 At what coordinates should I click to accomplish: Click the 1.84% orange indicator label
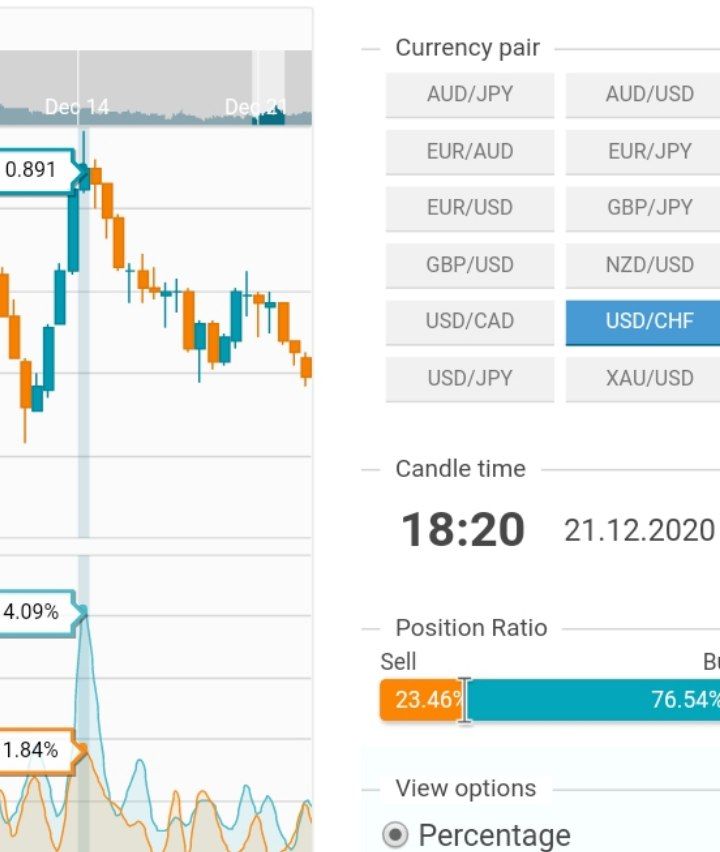pyautogui.click(x=32, y=750)
